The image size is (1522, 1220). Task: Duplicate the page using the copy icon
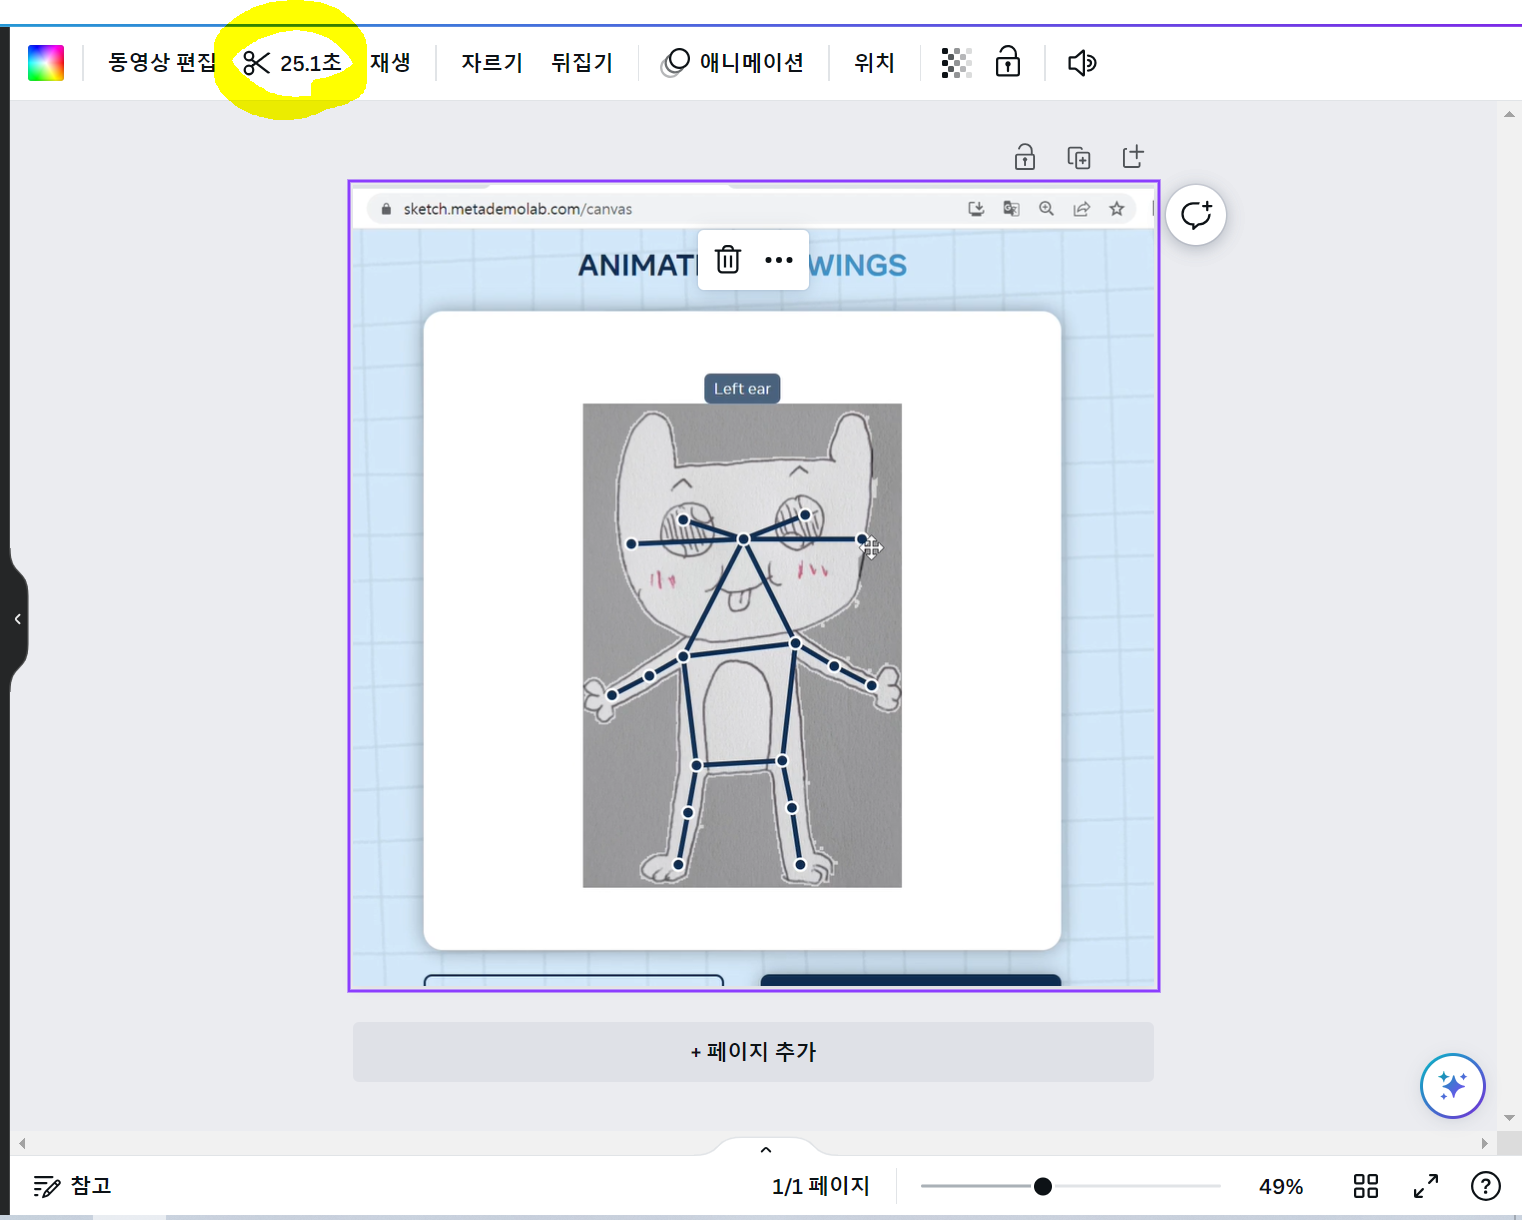(1079, 156)
